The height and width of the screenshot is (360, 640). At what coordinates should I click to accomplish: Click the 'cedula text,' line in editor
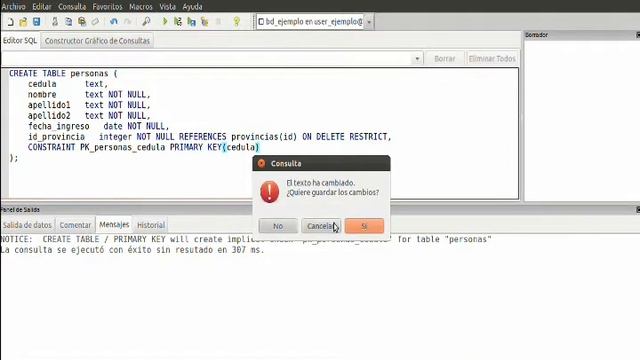point(68,84)
